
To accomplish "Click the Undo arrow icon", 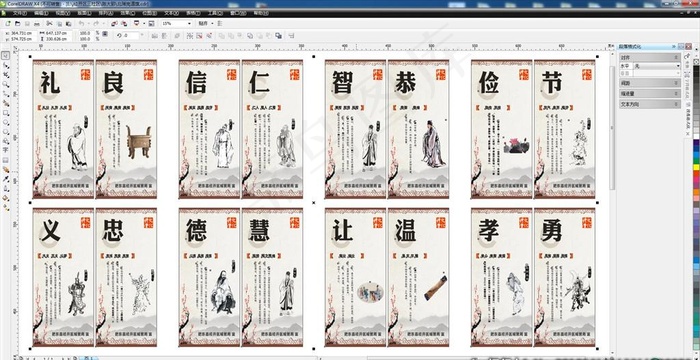I will point(81,23).
